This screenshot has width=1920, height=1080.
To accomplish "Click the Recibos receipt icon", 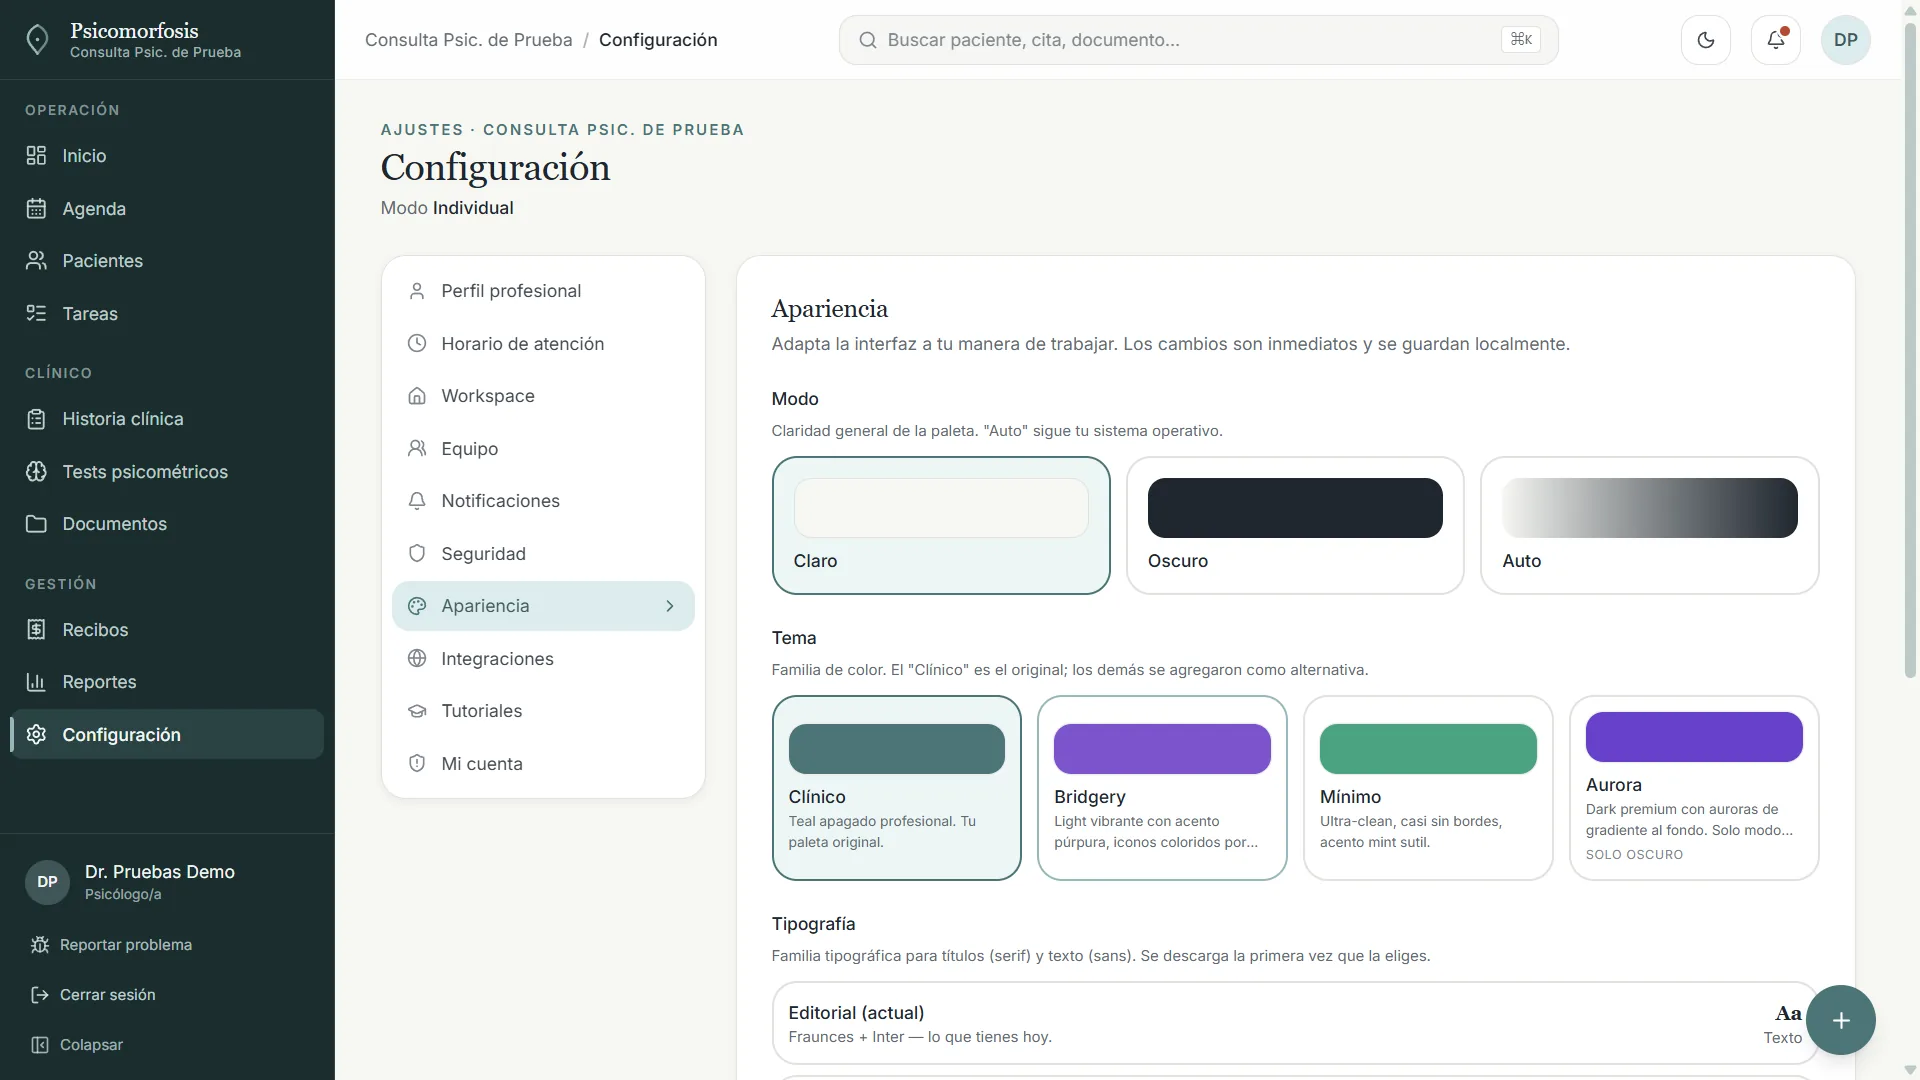I will click(x=36, y=630).
